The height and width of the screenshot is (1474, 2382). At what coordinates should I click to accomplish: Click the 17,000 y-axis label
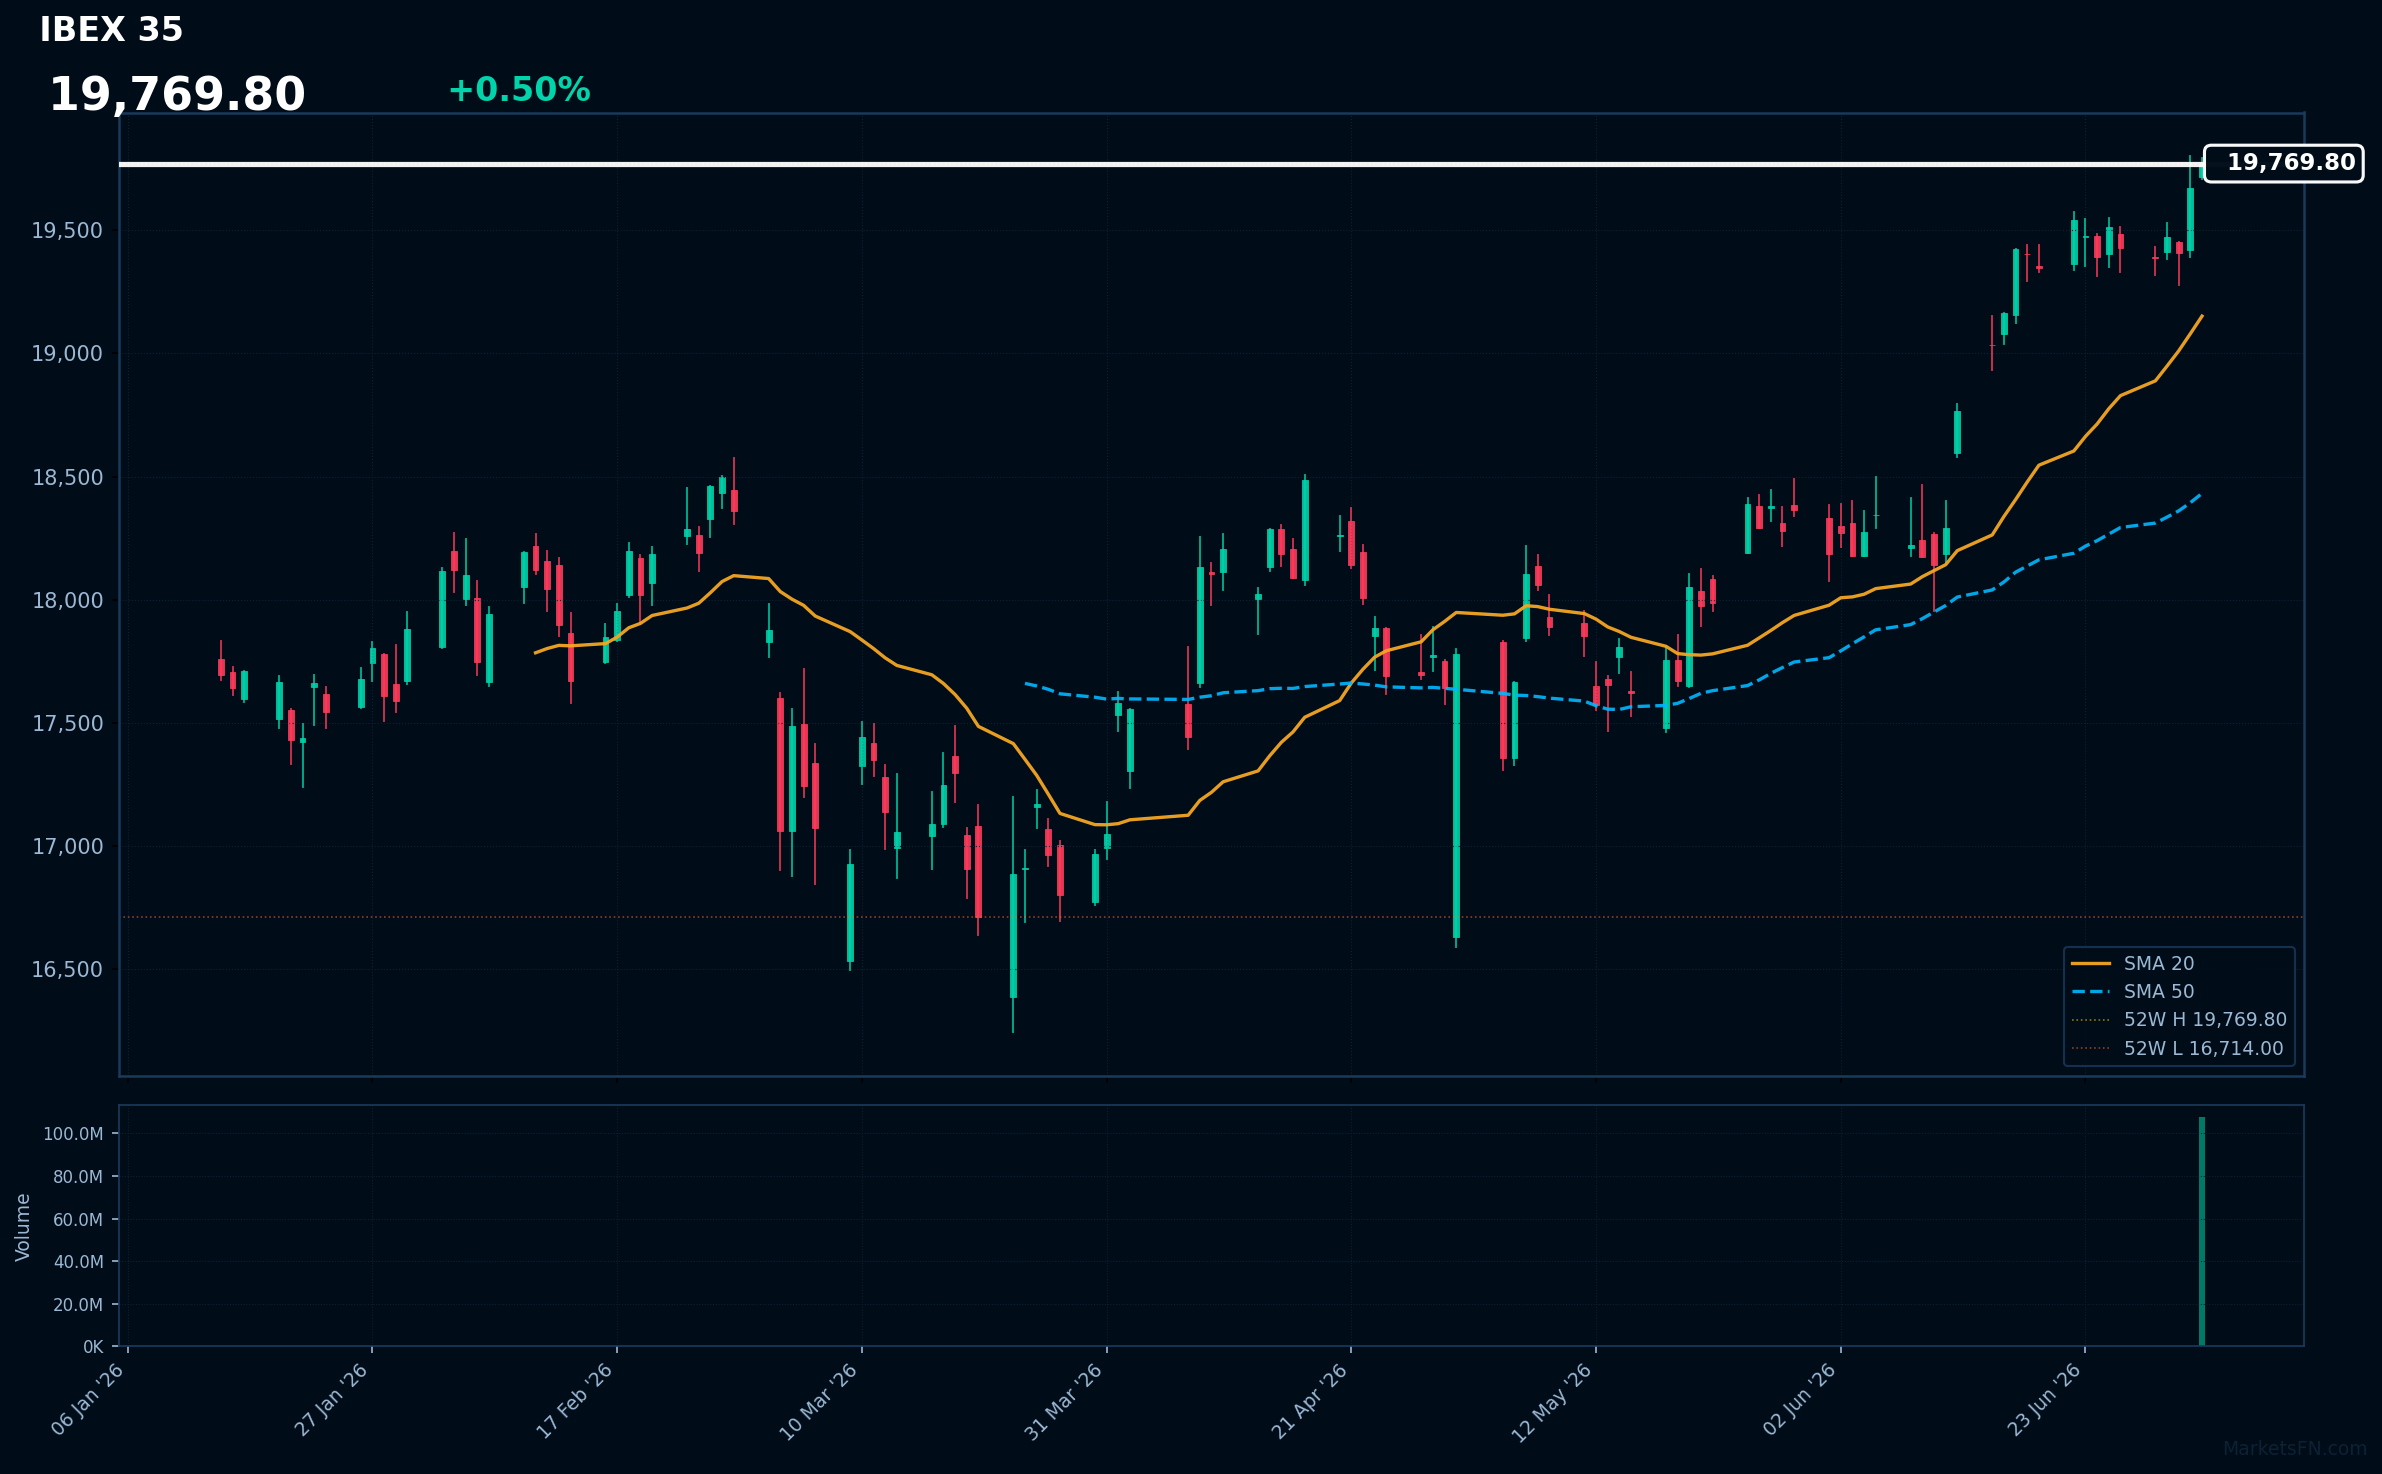(67, 847)
